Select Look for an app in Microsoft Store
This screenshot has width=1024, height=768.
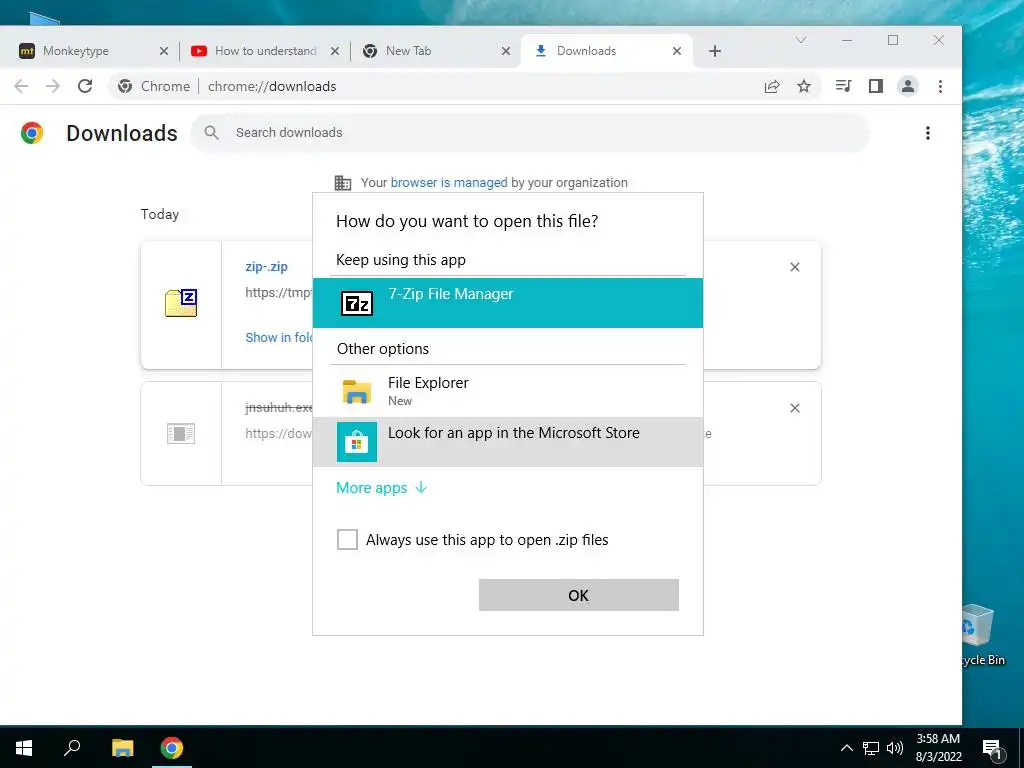click(507, 441)
